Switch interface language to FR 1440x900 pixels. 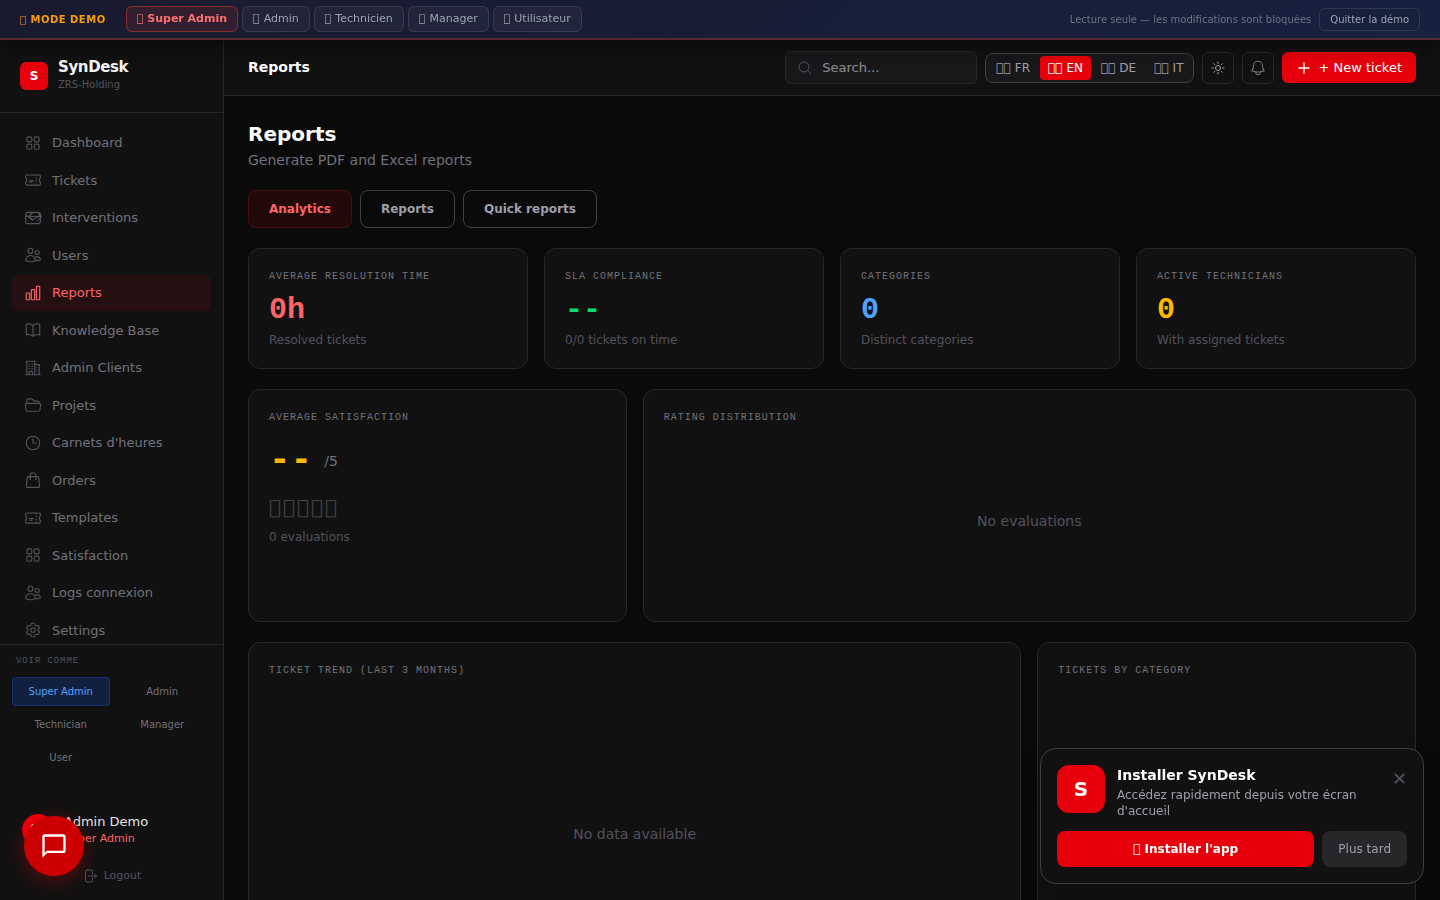tap(1013, 68)
